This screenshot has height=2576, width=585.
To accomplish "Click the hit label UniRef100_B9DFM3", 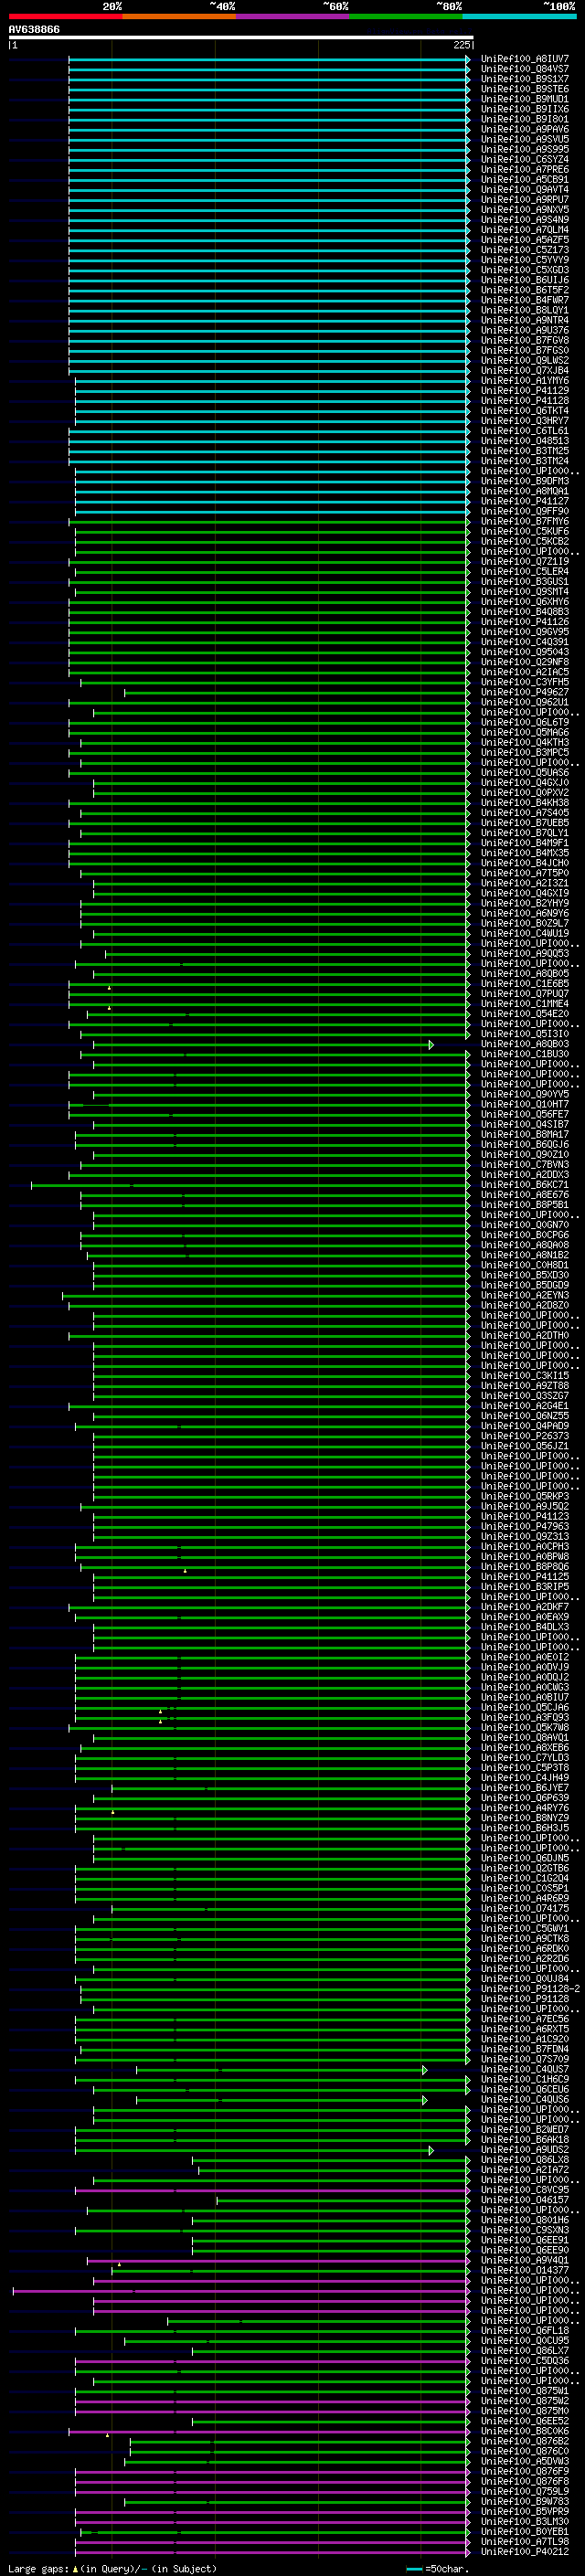I will click(x=524, y=481).
